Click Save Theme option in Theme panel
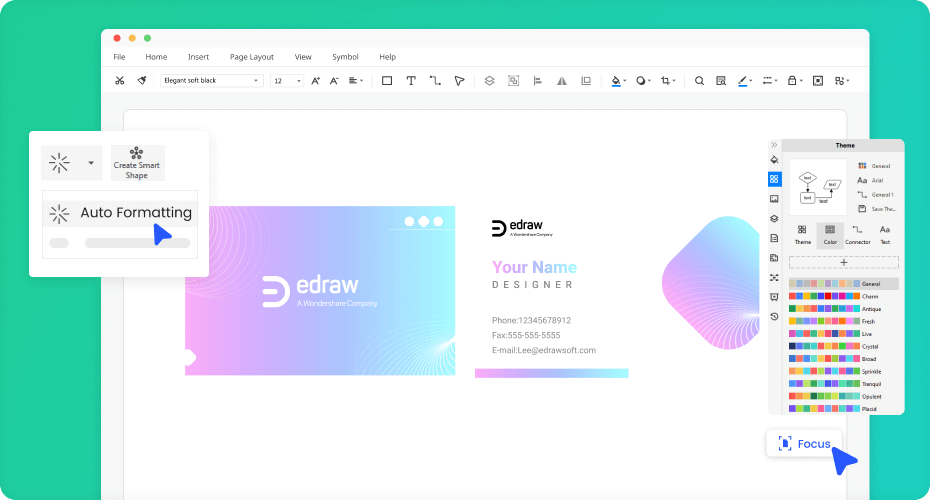 pos(877,209)
